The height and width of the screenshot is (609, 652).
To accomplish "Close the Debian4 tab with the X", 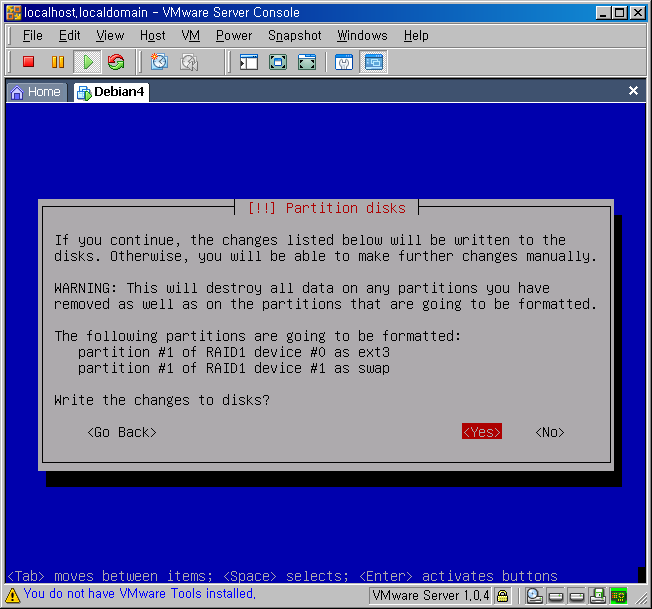I will coord(633,91).
